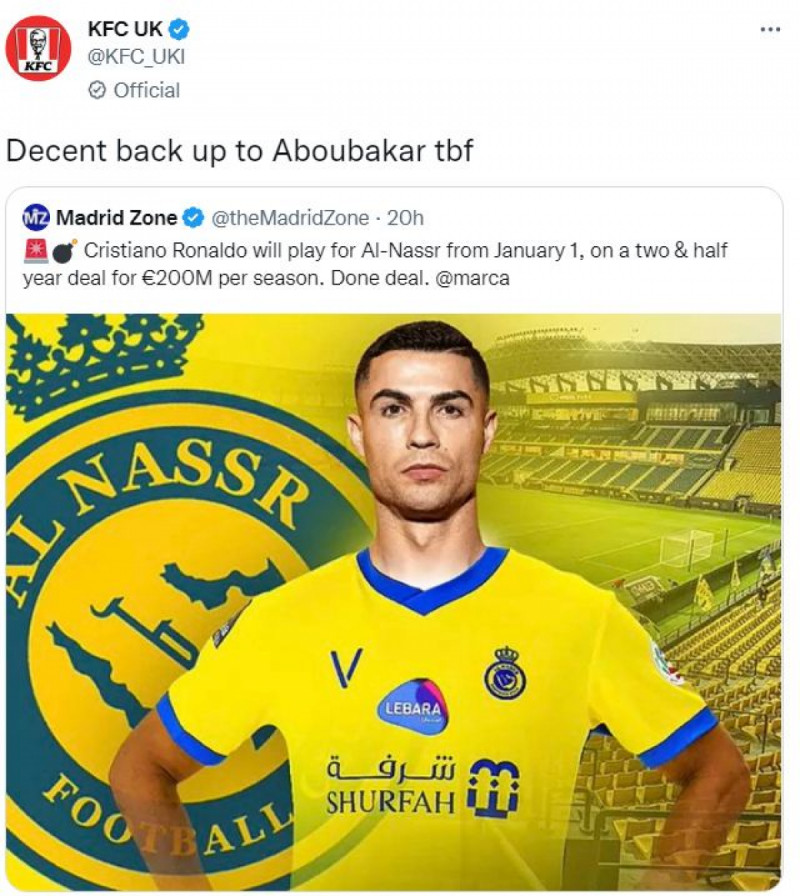Viewport: 800px width, 896px height.
Task: Click the Madrid Zone verified badge
Action: 193,218
